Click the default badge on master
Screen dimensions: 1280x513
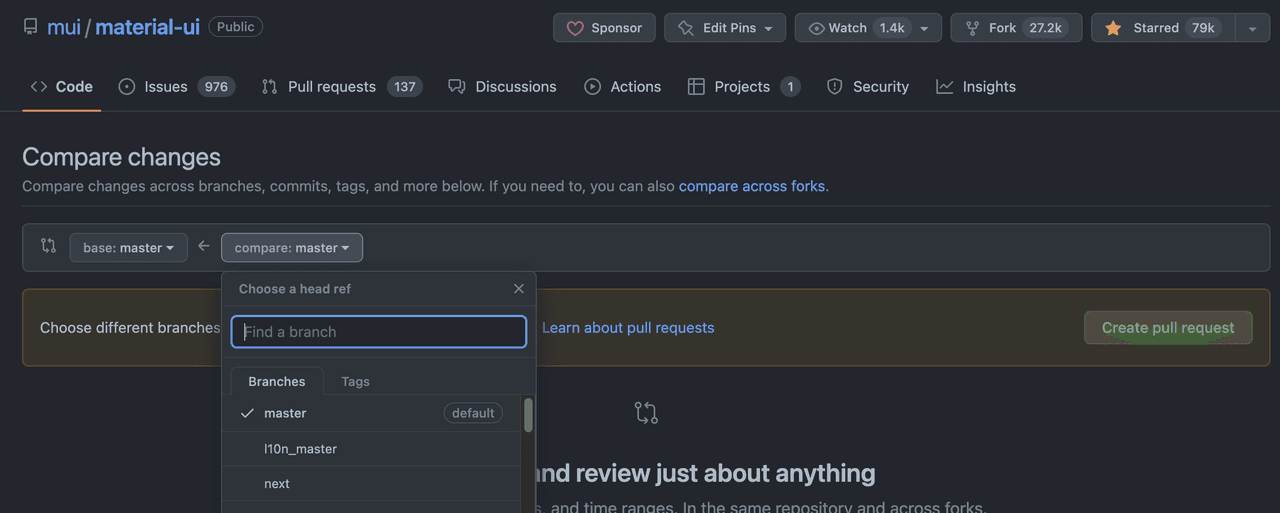tap(473, 413)
